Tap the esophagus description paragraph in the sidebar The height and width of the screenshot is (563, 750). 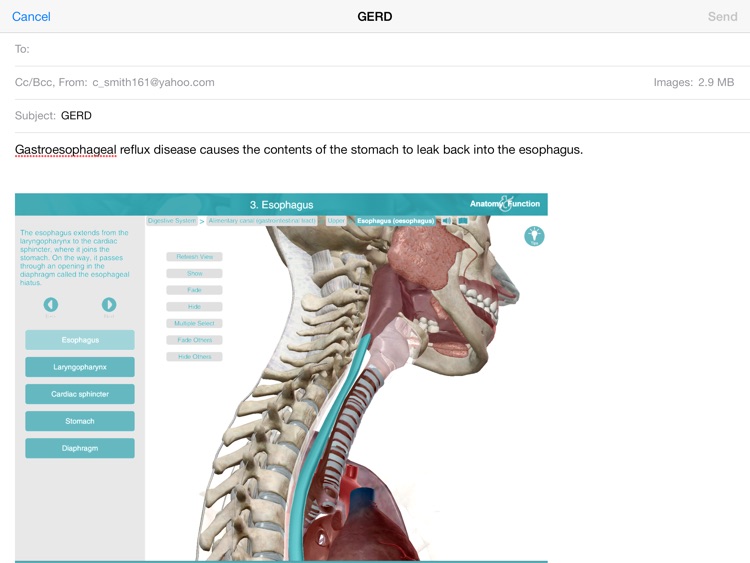click(75, 257)
